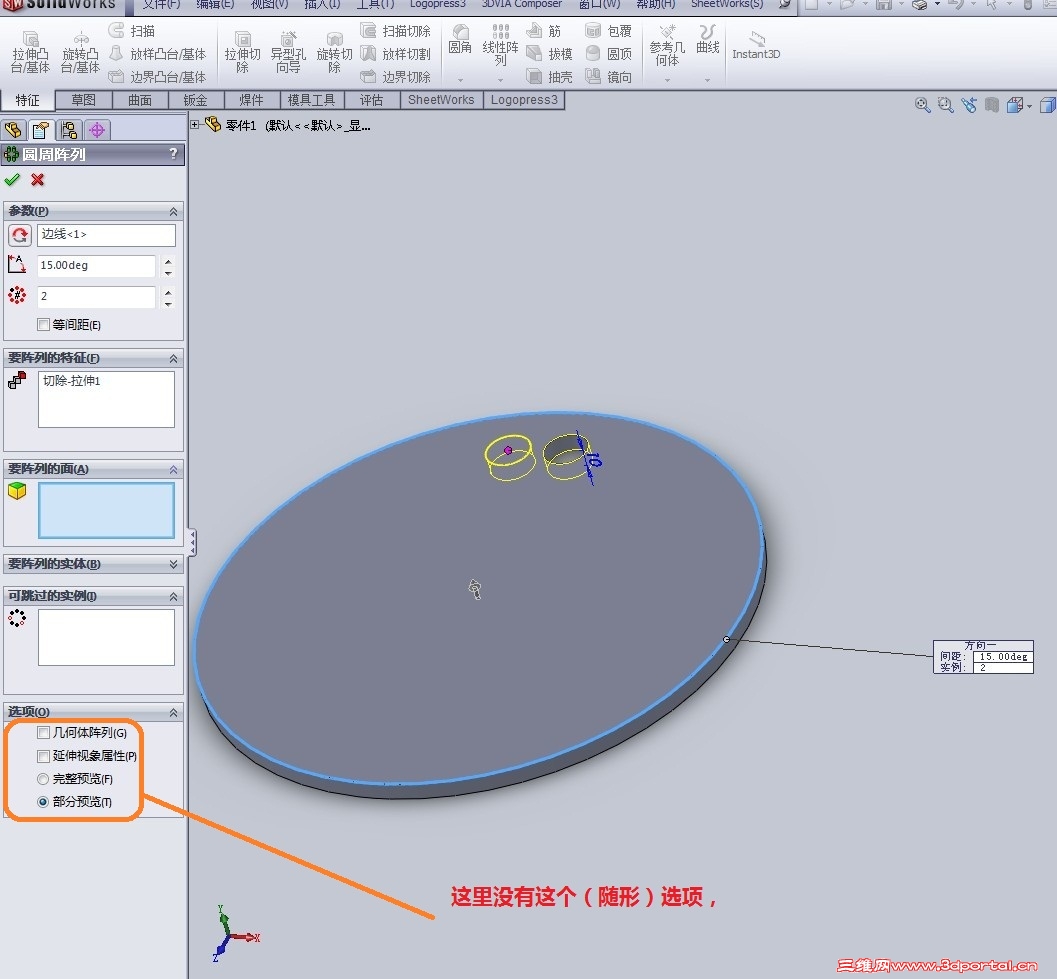Select the 部分预览 partial preview radio button

pos(43,802)
